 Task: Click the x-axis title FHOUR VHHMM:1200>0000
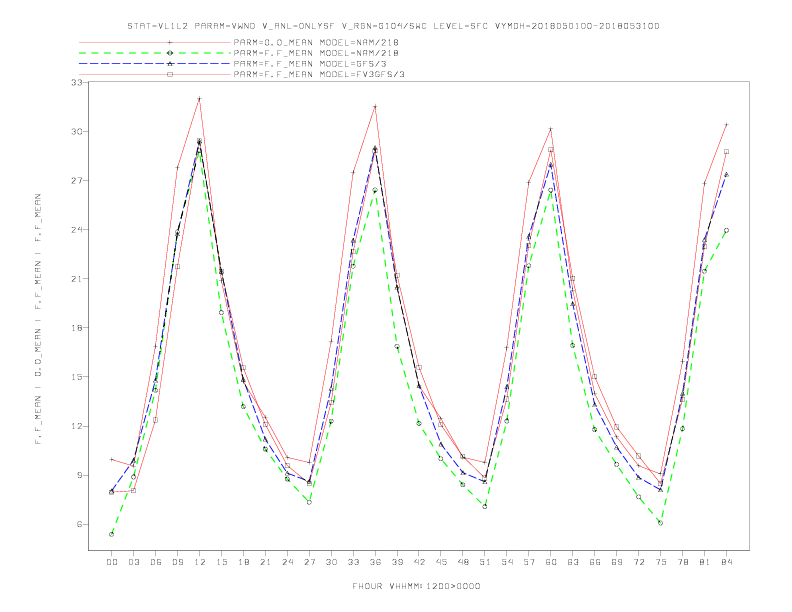point(416,586)
